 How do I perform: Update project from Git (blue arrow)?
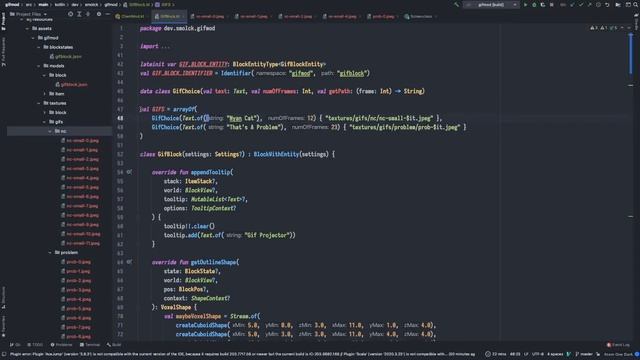572,4
